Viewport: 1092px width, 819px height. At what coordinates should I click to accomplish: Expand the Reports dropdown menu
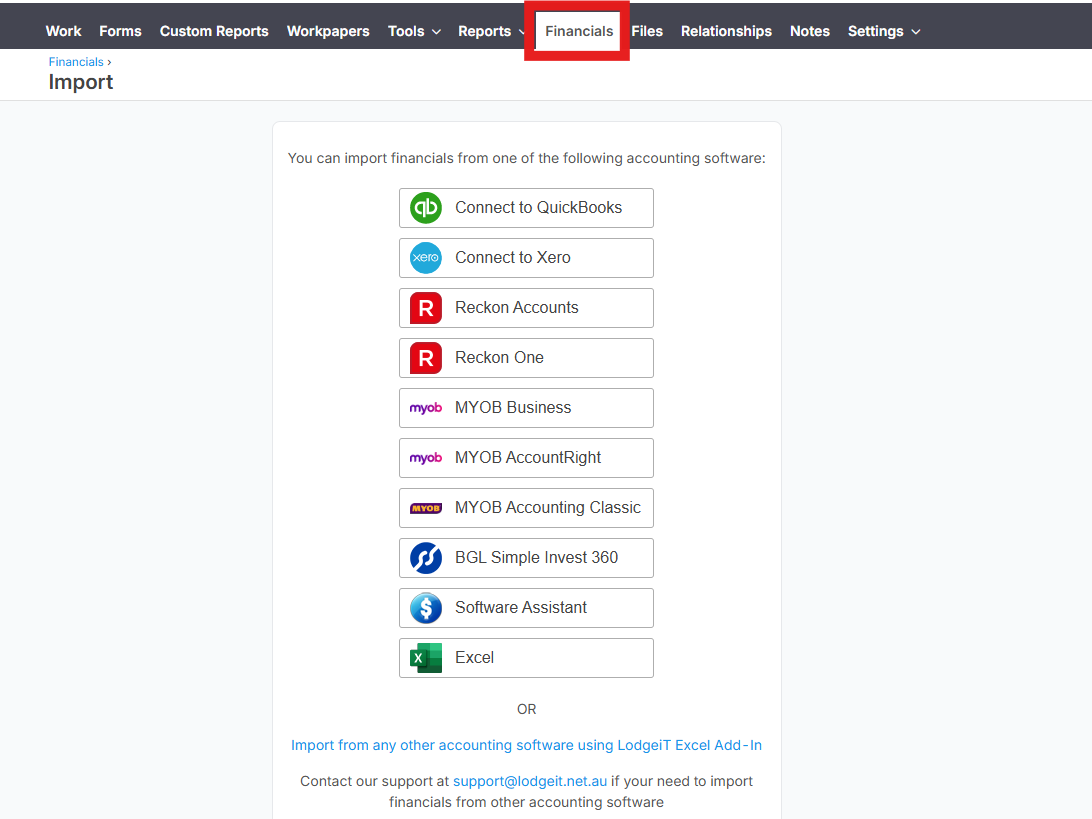tap(491, 31)
